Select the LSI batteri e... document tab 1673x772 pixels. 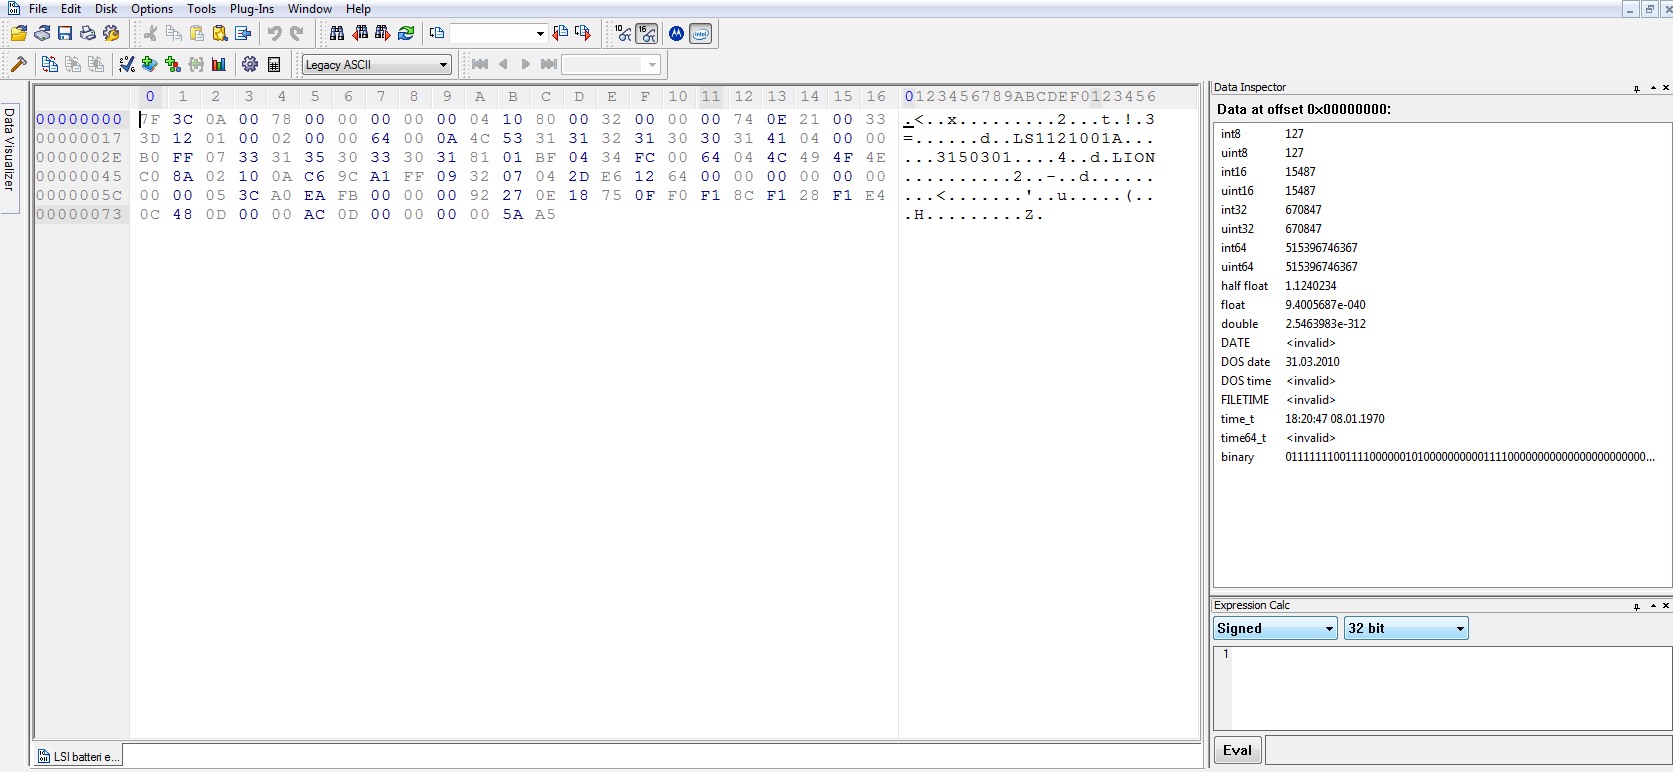[x=77, y=757]
